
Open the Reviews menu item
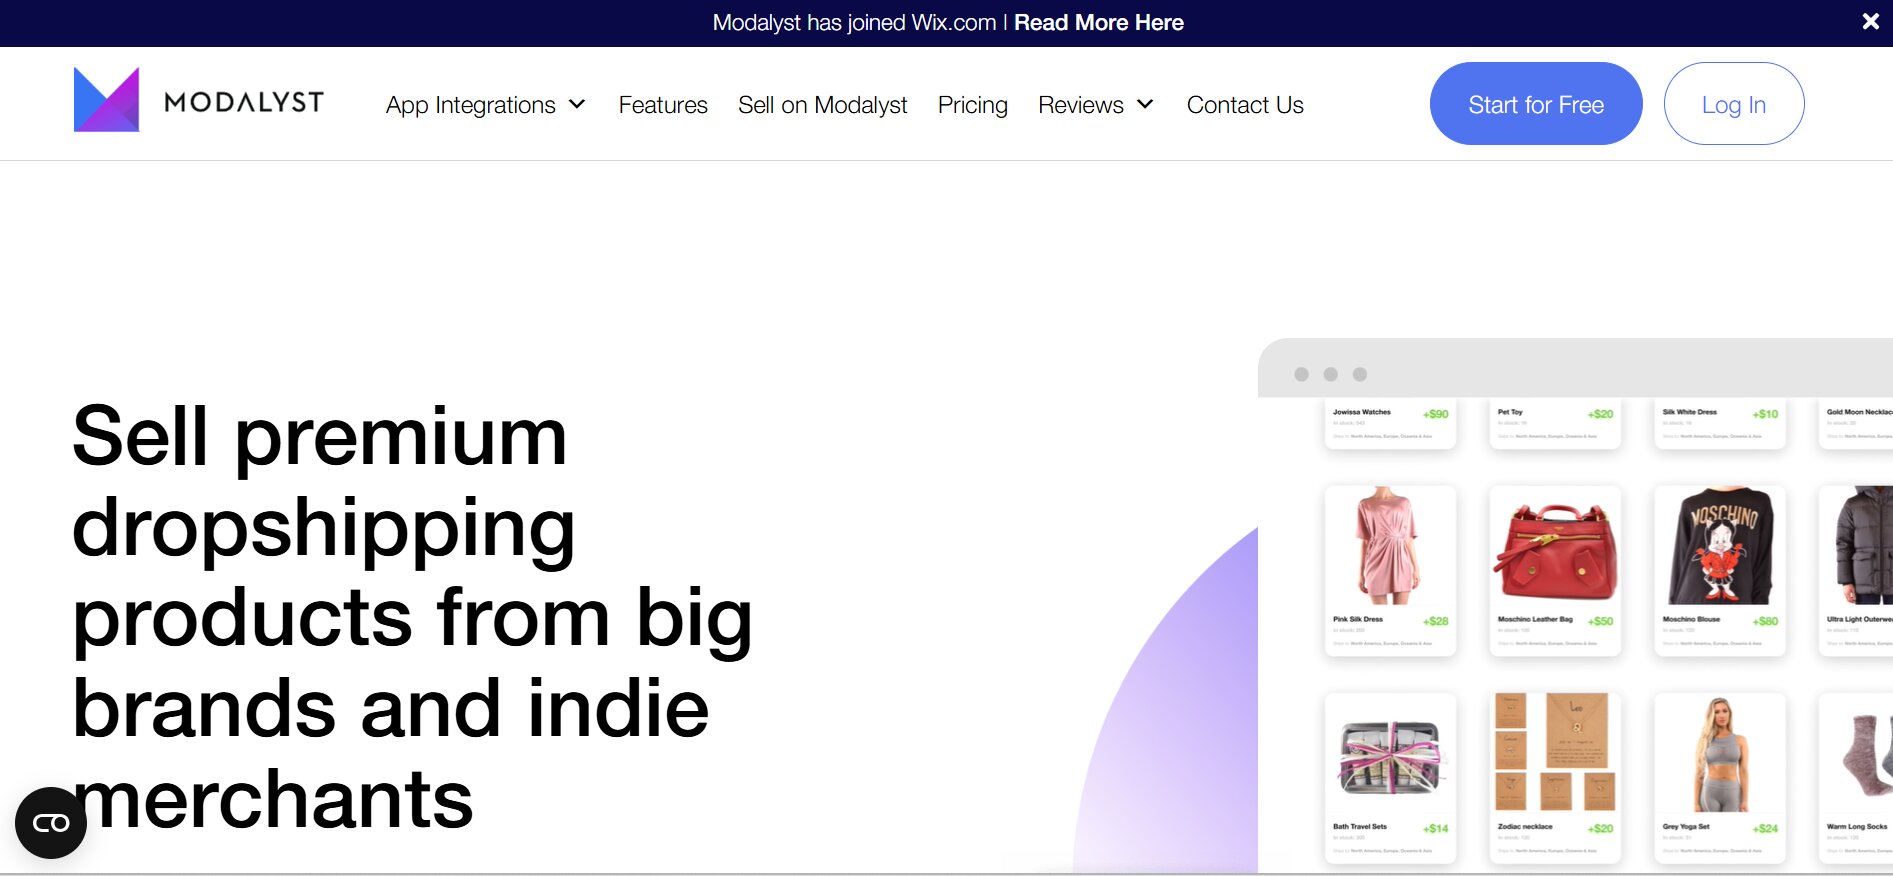[x=1081, y=105]
